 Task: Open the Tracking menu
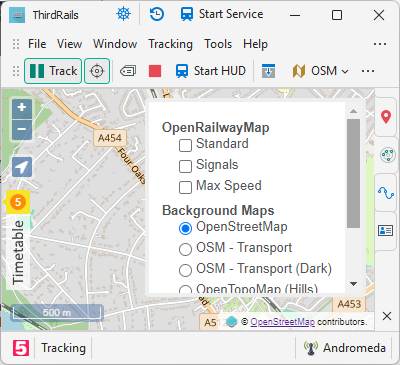pyautogui.click(x=170, y=44)
